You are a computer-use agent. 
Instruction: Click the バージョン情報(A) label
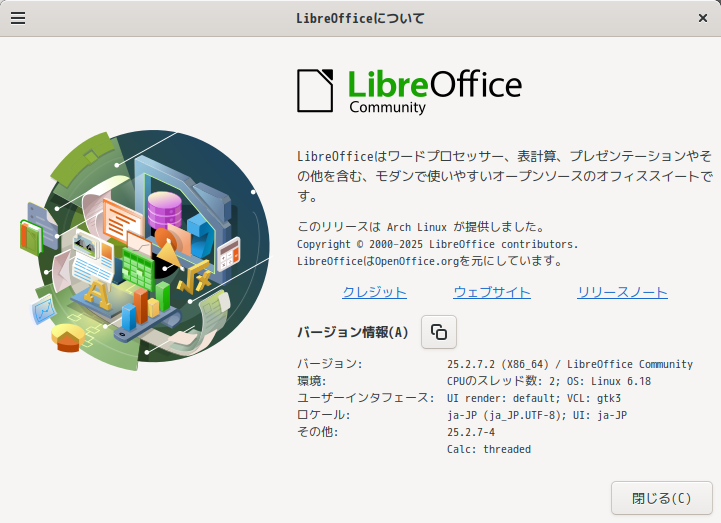352,332
